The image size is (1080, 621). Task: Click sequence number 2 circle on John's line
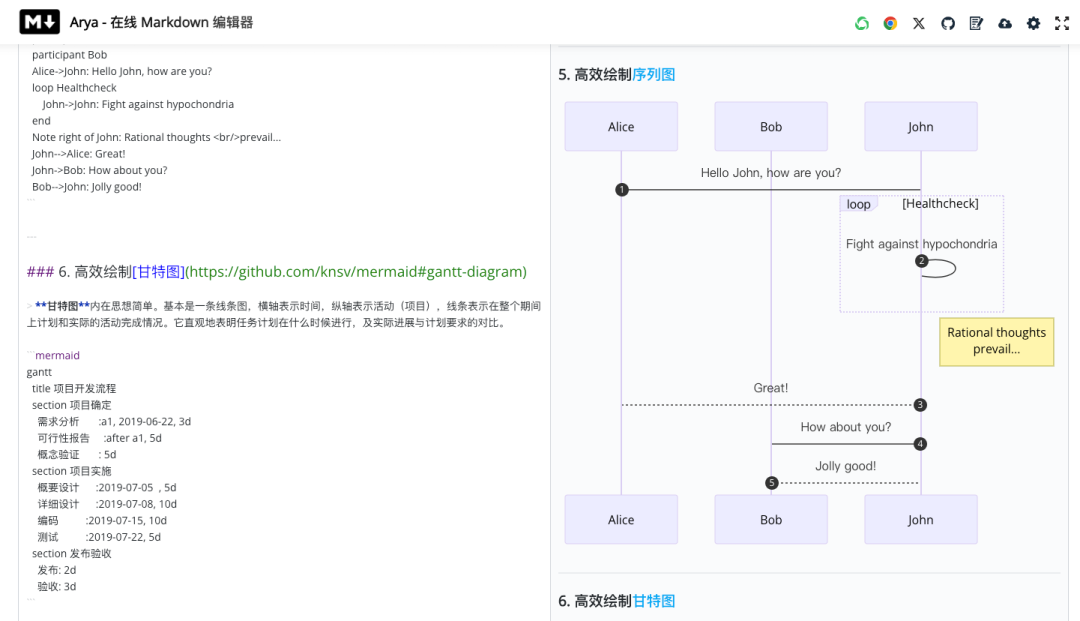922,261
